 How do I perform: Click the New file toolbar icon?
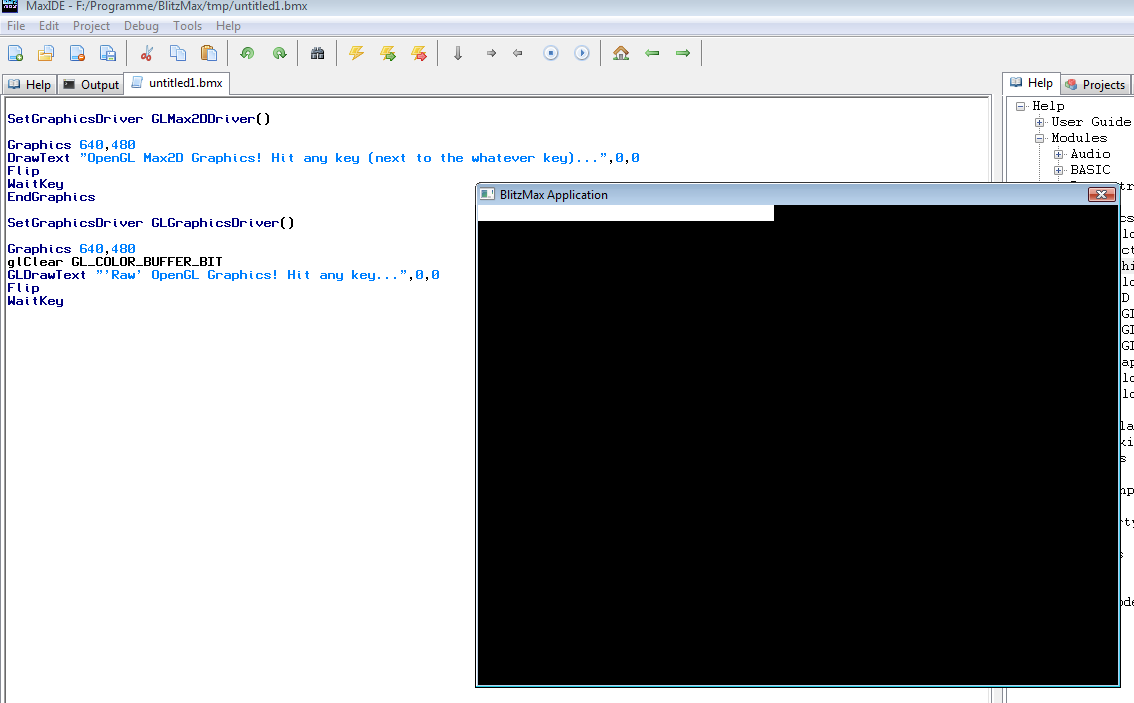click(16, 53)
